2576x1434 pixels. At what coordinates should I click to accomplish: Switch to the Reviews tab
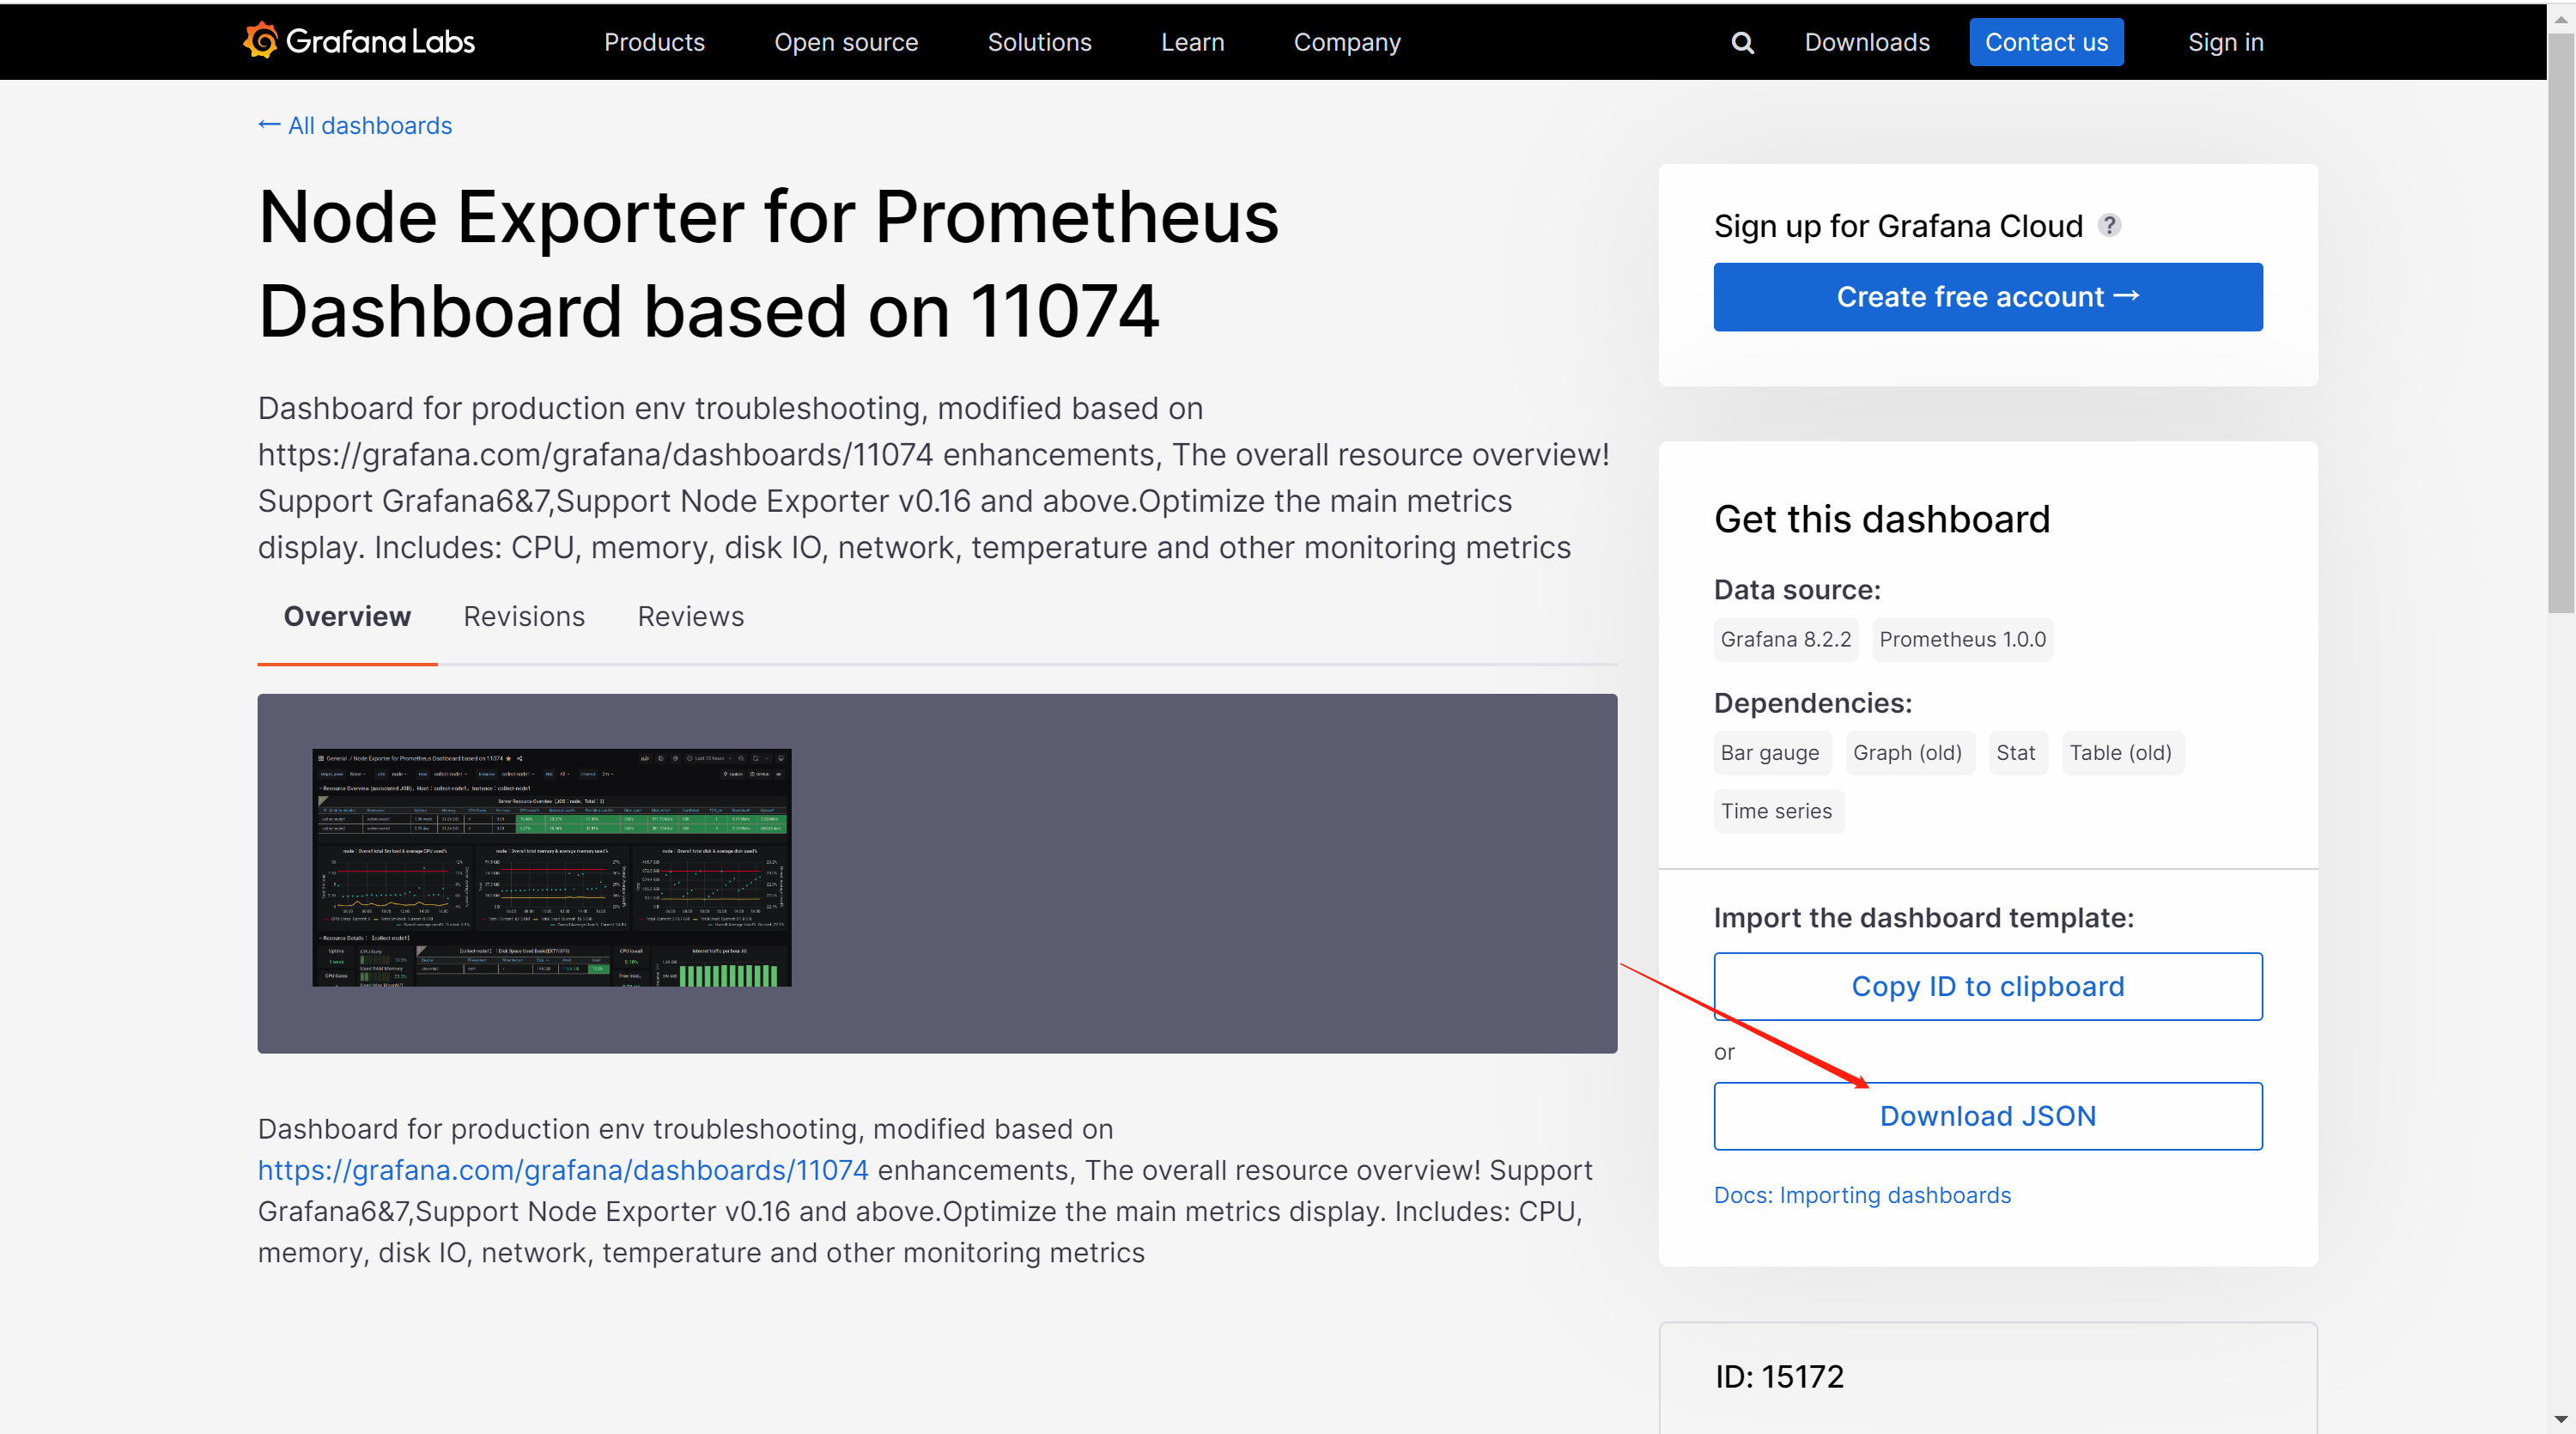(x=691, y=616)
